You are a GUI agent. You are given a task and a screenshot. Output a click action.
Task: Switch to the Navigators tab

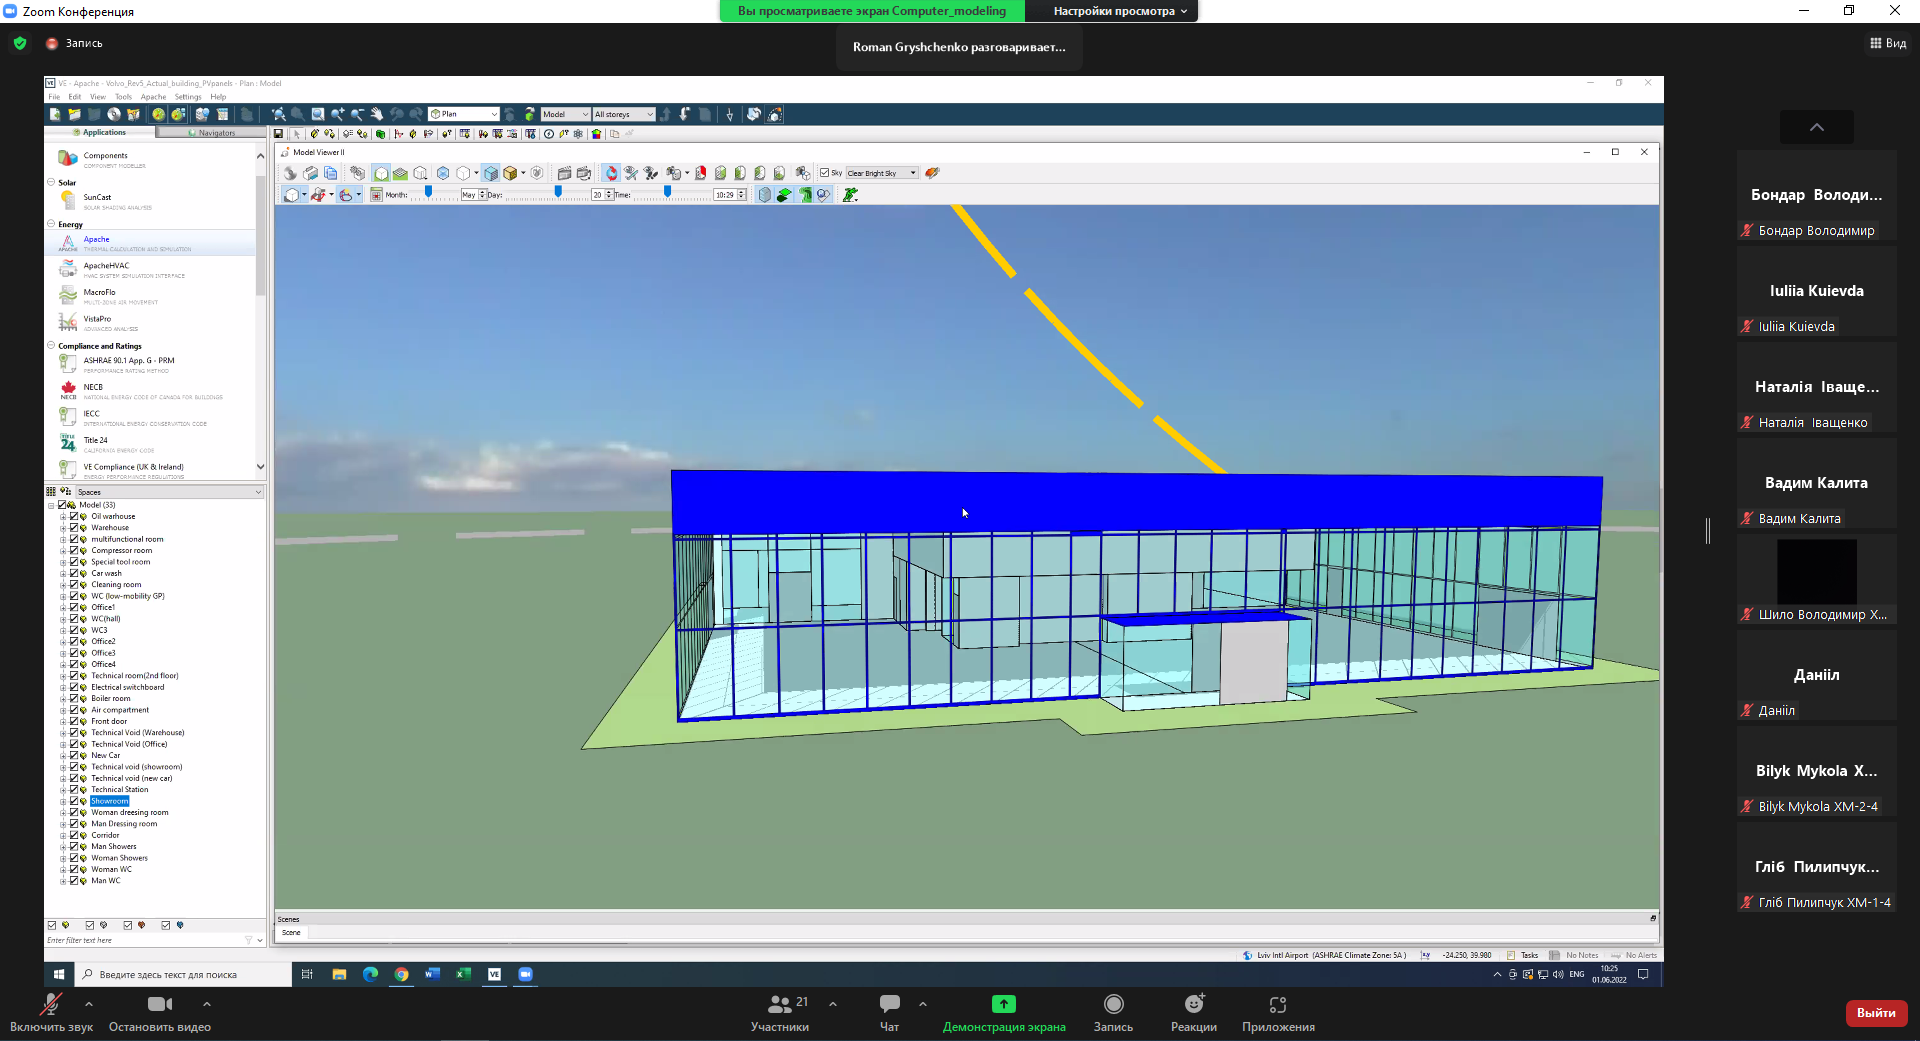point(212,132)
